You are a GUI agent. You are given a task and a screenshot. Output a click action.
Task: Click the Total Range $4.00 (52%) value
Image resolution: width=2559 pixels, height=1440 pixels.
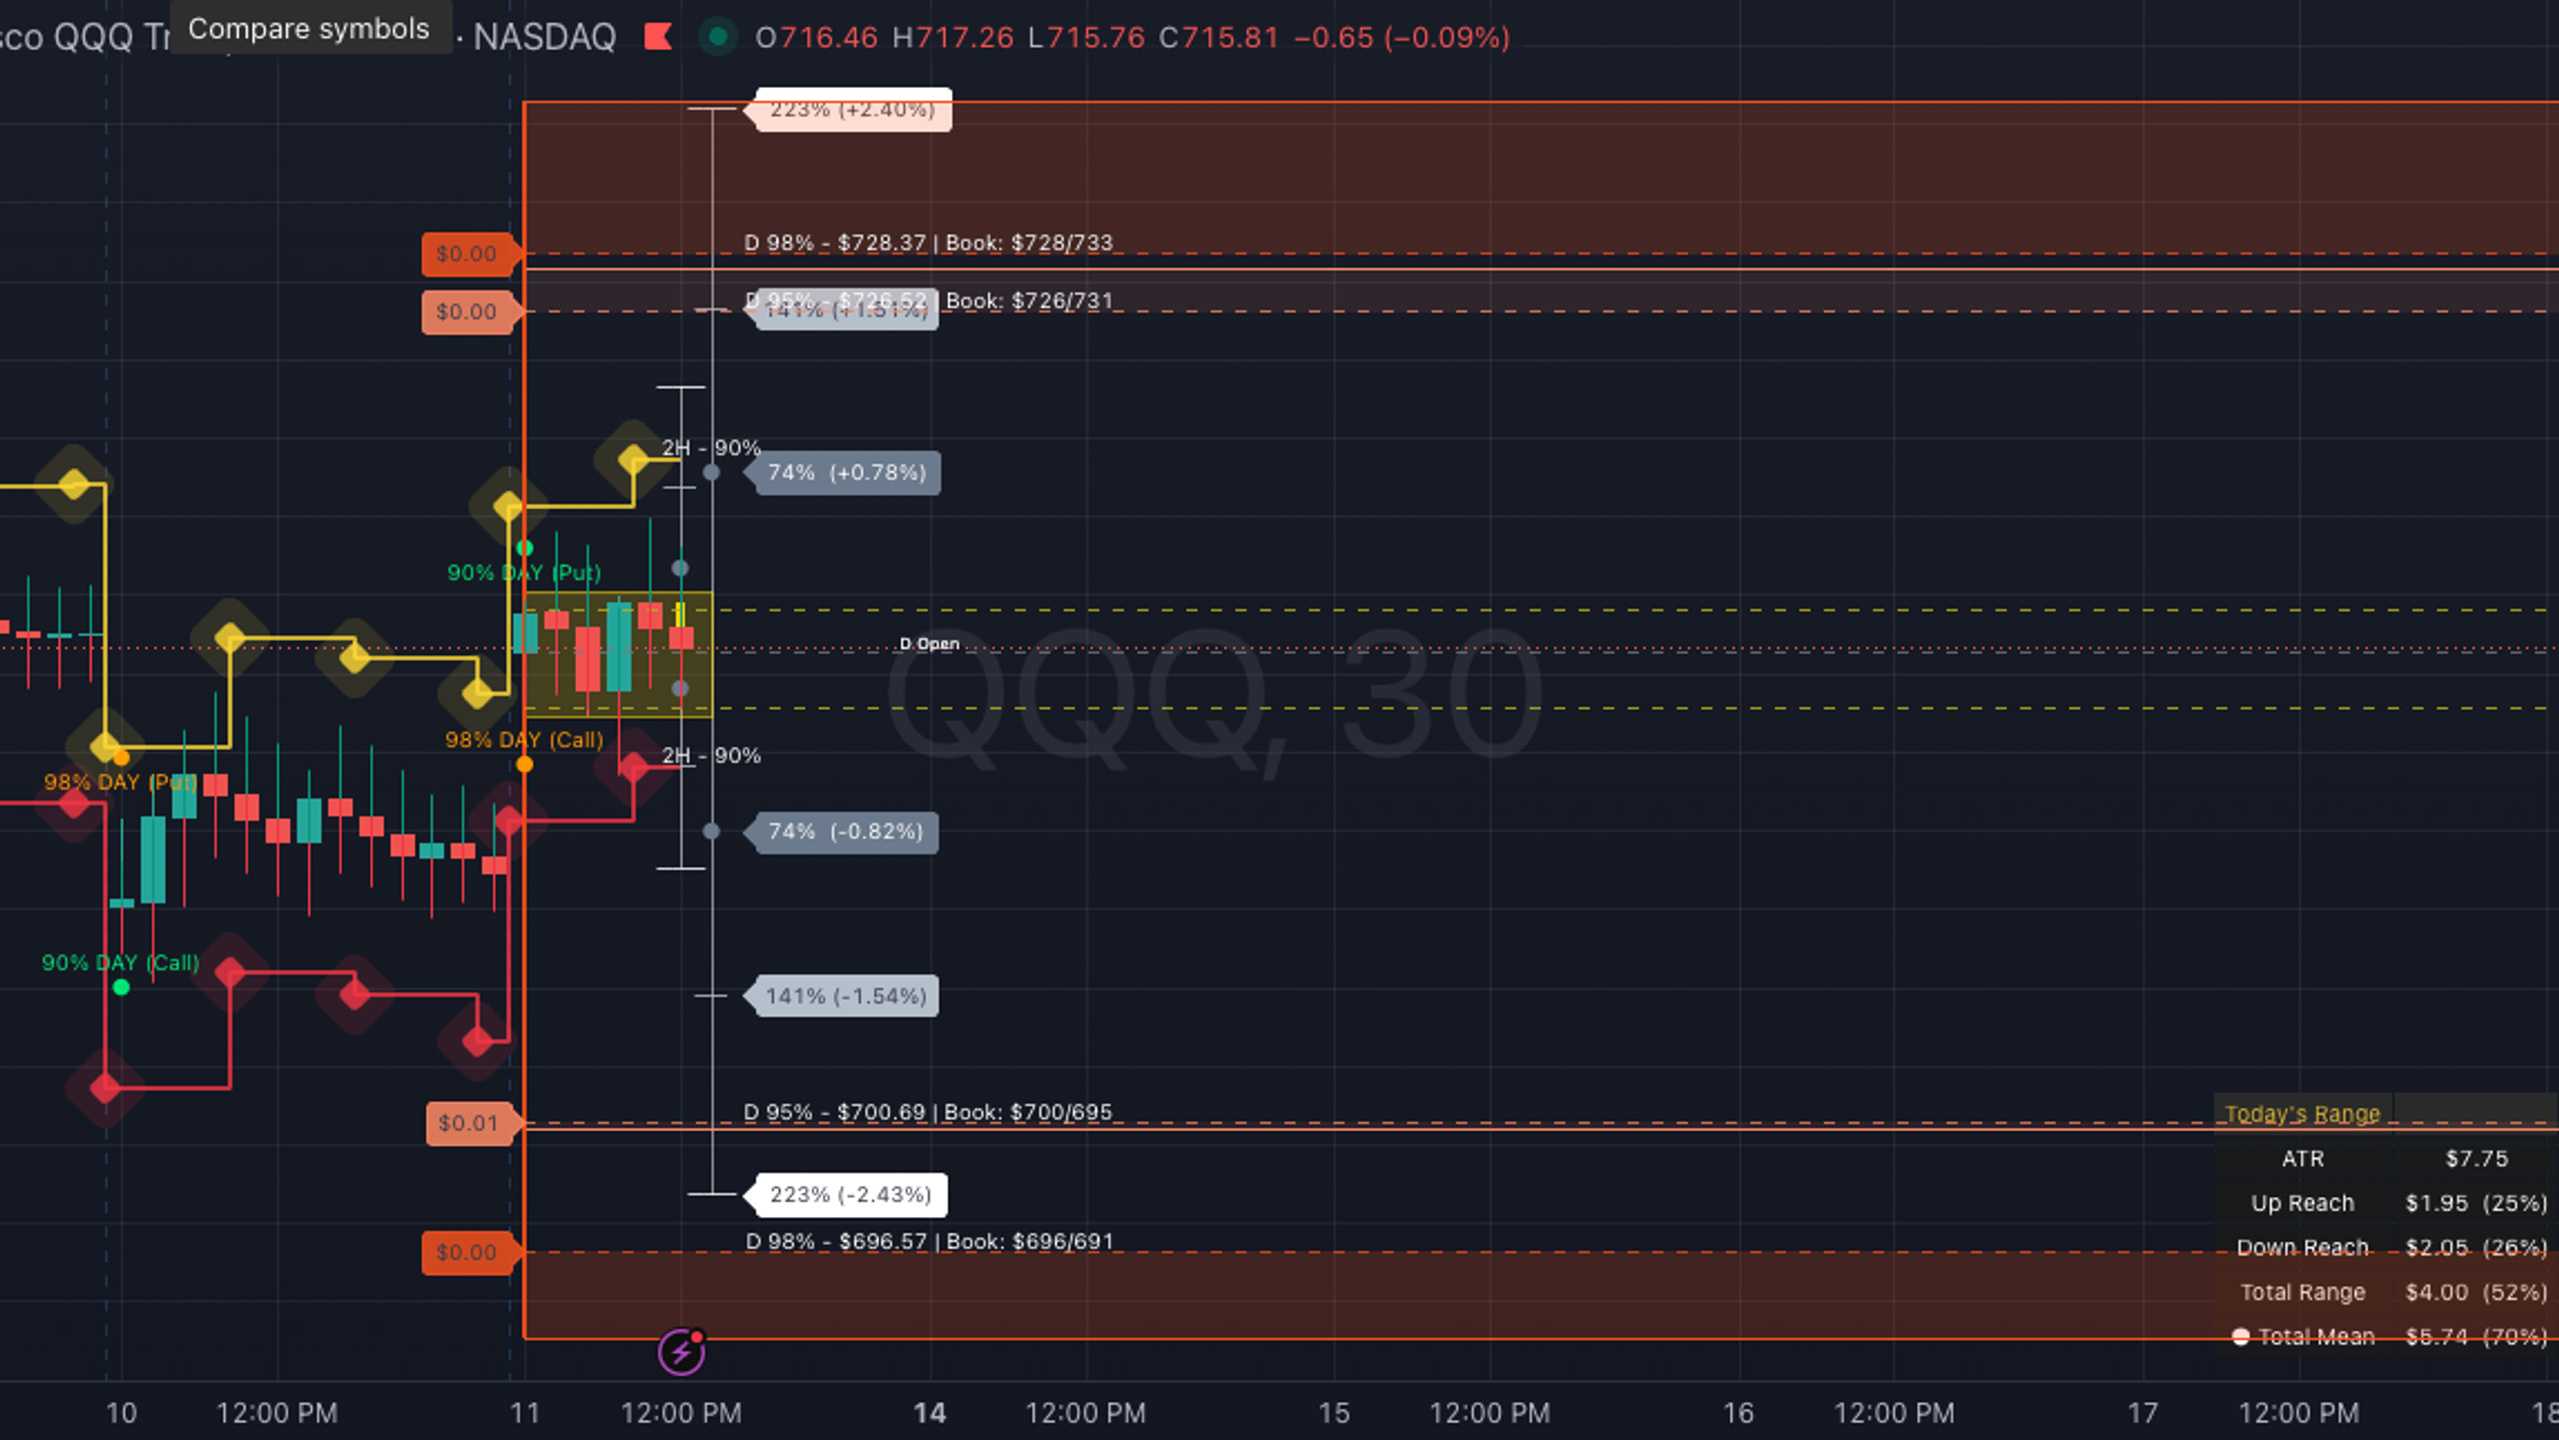point(2476,1292)
